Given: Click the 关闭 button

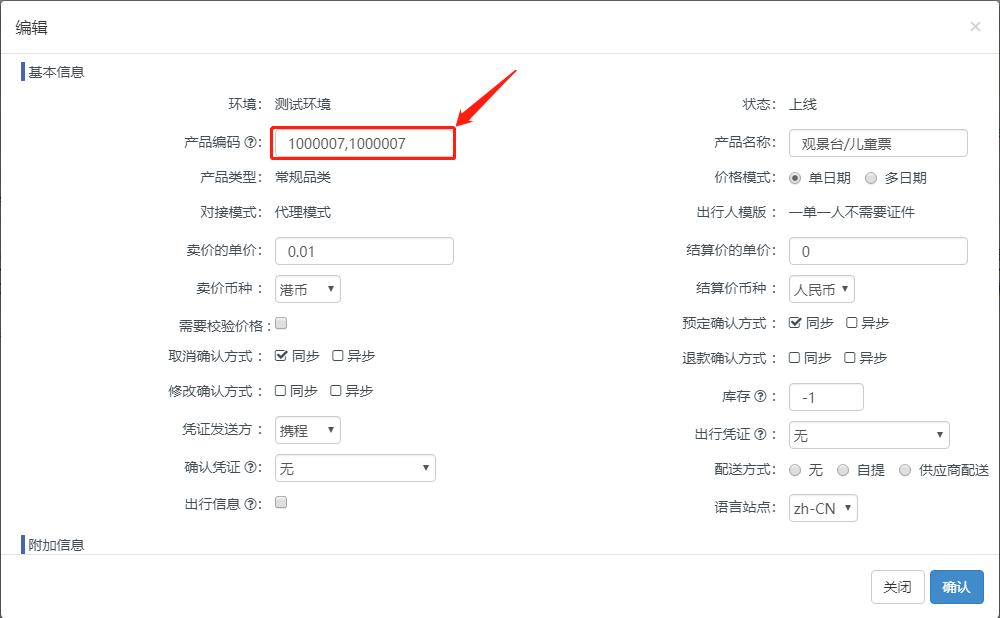Looking at the screenshot, I should 897,587.
